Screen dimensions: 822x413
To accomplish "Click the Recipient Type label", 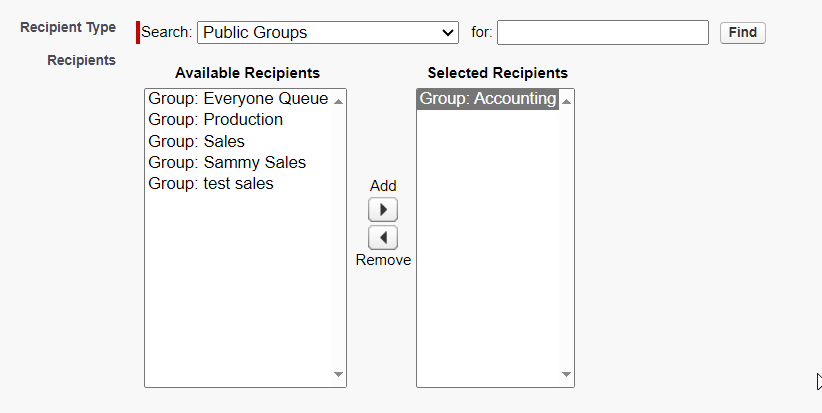I will pos(68,27).
